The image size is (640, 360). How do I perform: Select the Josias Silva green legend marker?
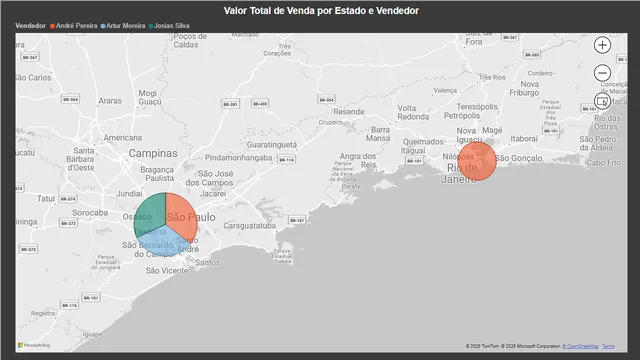click(x=151, y=26)
